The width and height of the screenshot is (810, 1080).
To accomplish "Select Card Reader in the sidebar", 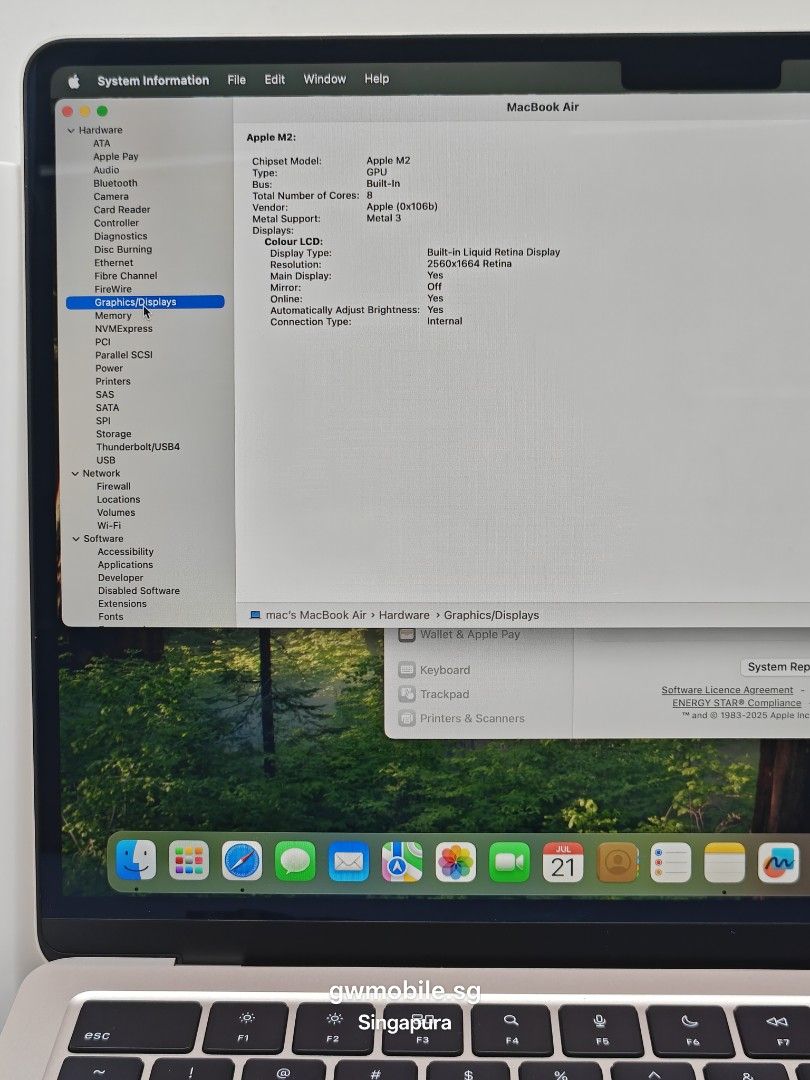I will [122, 209].
